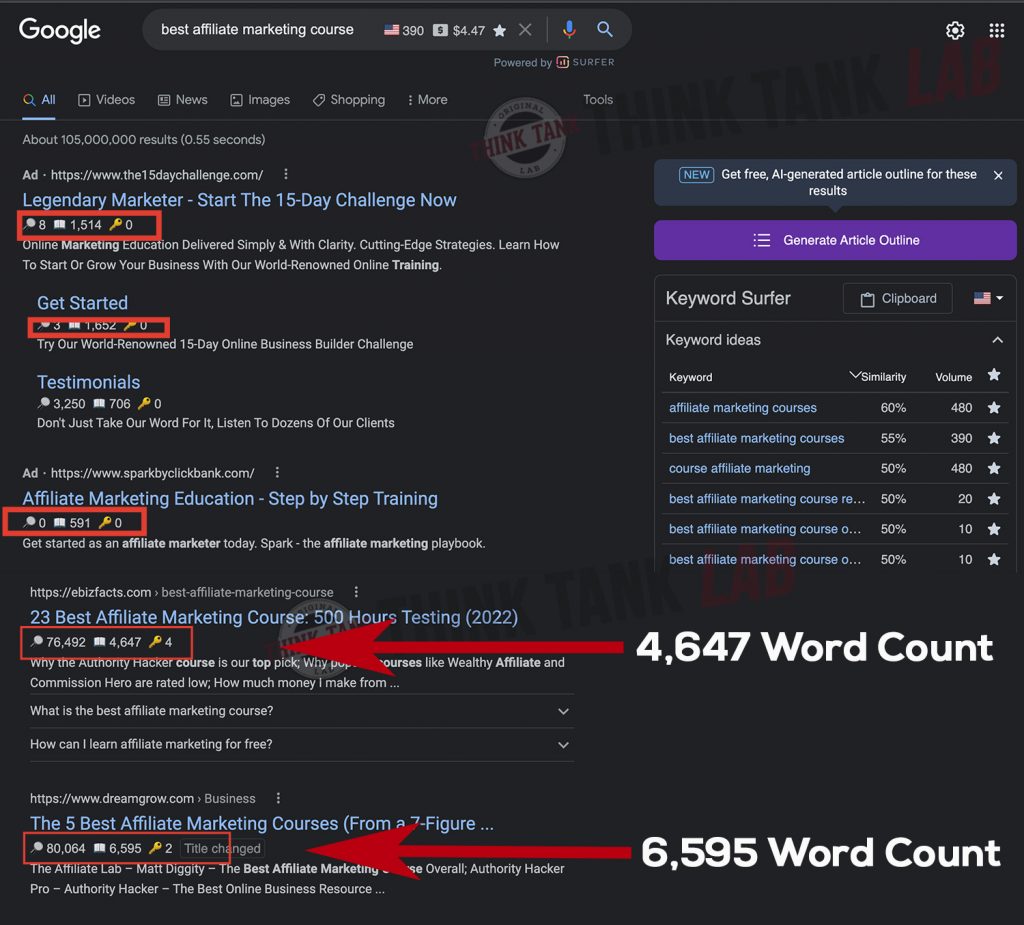Toggle the star next to $4.47 in search bar
This screenshot has height=925, width=1024.
tap(499, 30)
